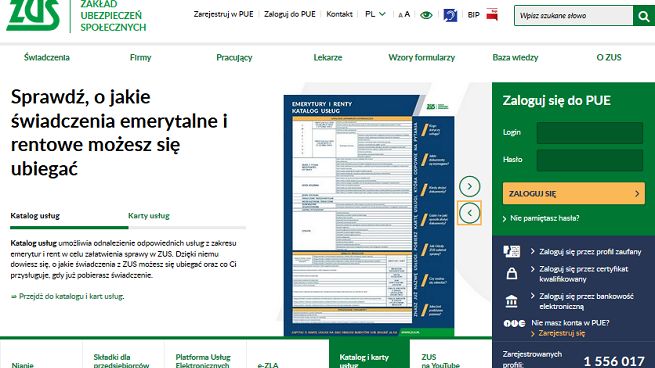This screenshot has width=655, height=368.
Task: Increase font size with larger A
Action: pos(407,14)
